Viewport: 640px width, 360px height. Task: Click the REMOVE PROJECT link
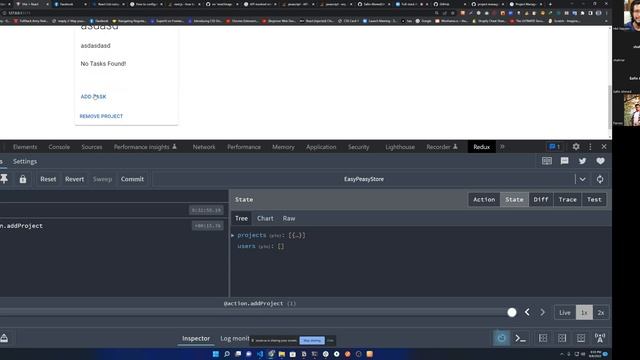(x=101, y=116)
